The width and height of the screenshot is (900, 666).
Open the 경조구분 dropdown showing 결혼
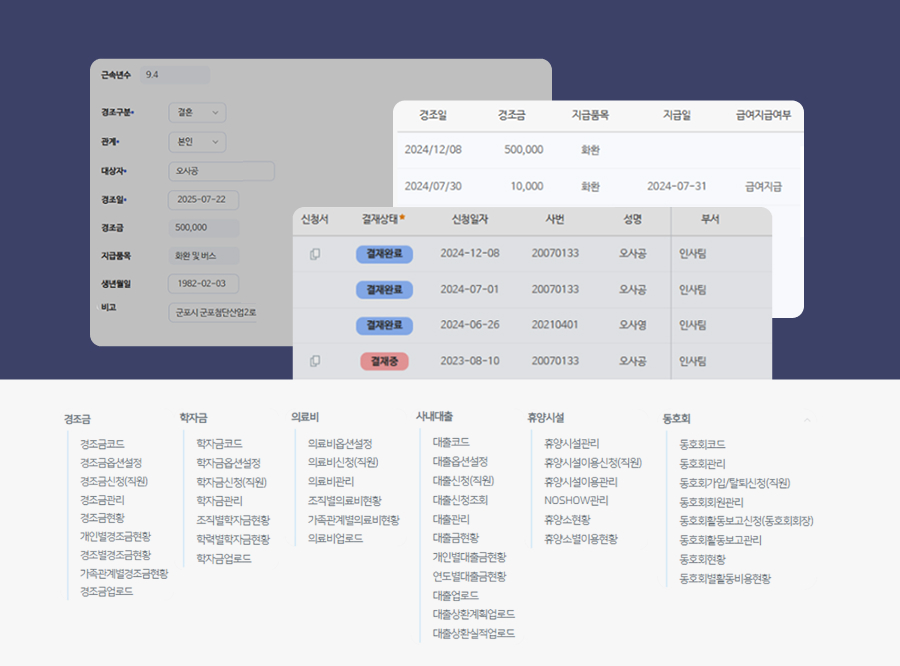click(x=197, y=113)
